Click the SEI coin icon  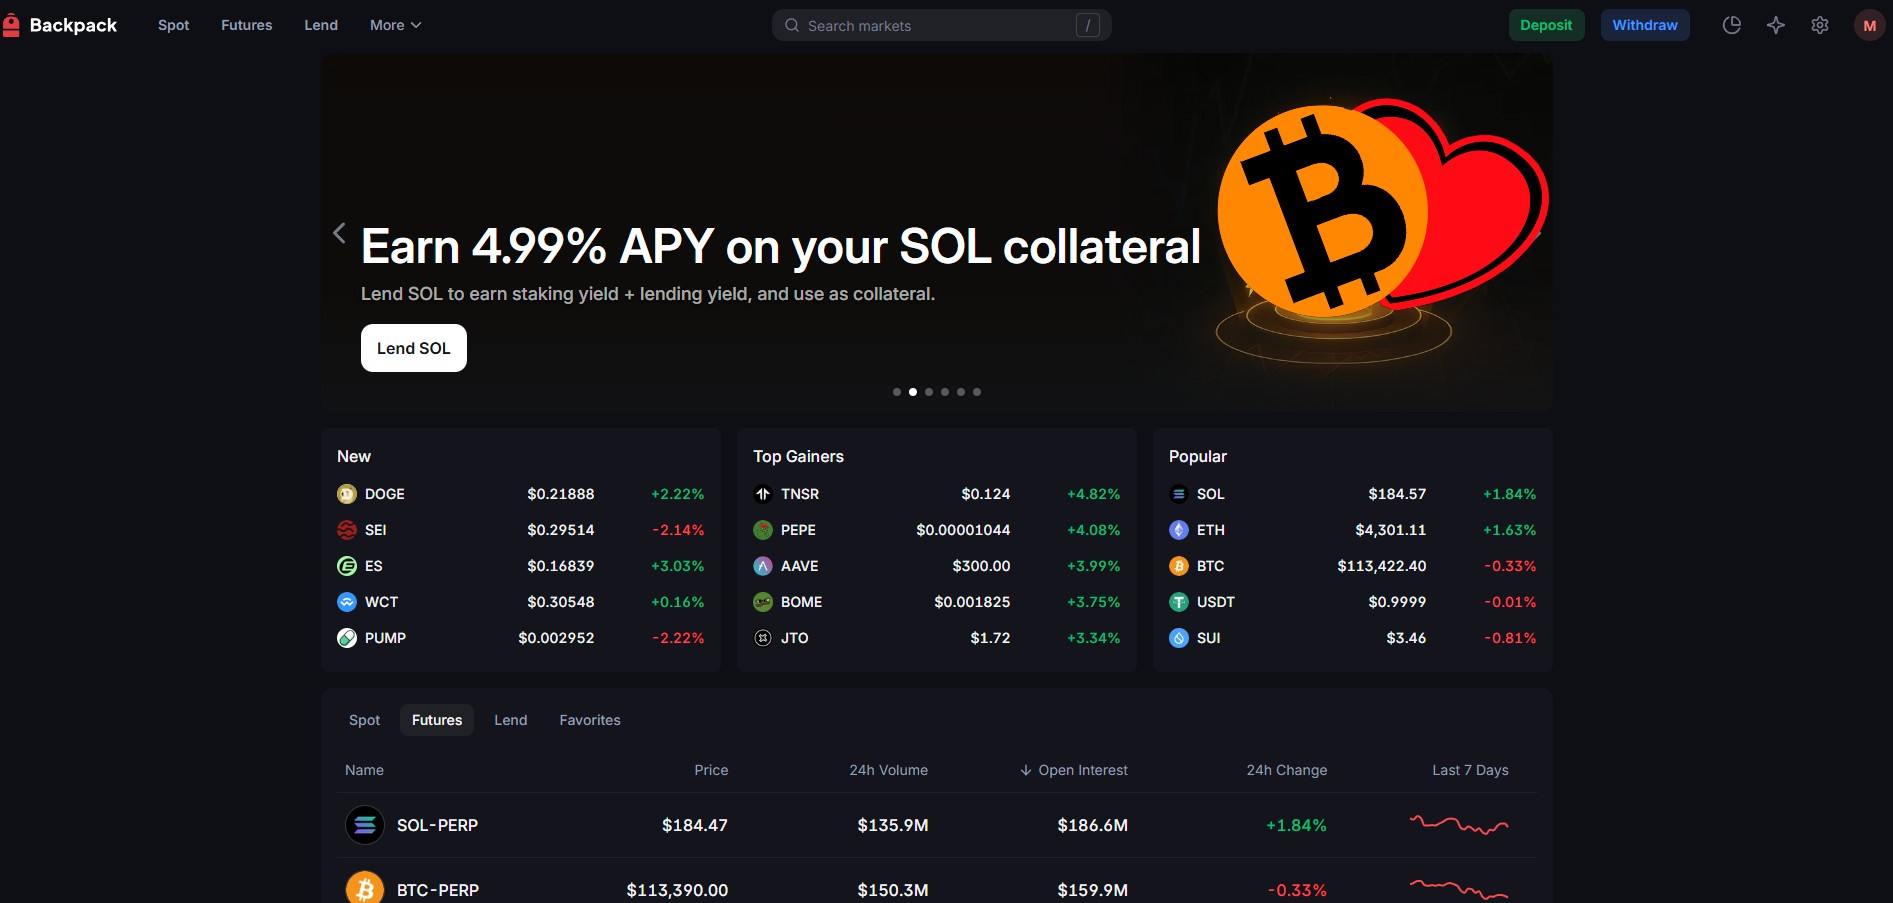coord(347,530)
